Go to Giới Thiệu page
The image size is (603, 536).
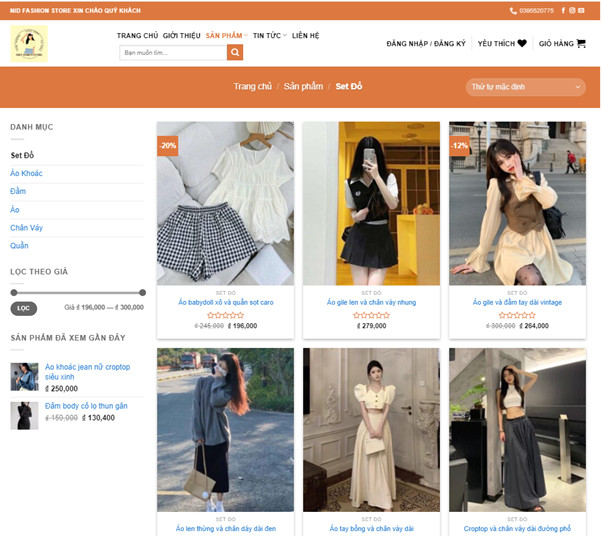pyautogui.click(x=181, y=35)
